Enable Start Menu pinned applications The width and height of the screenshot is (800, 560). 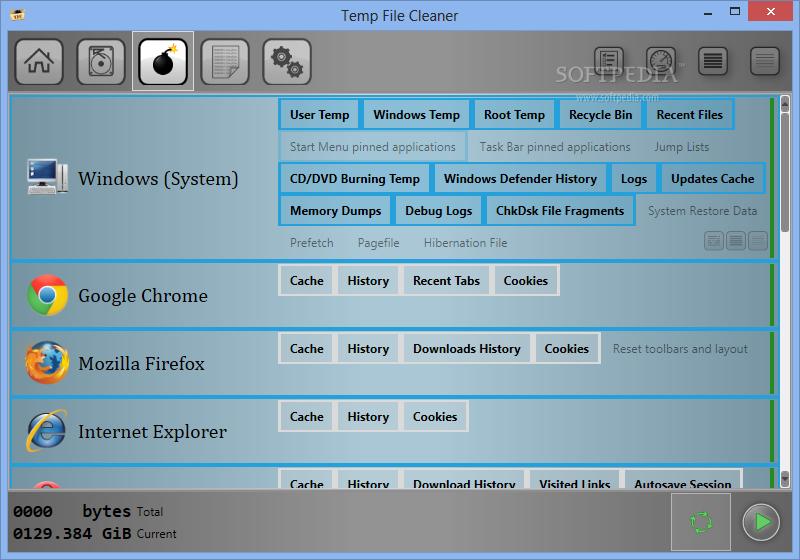click(x=372, y=147)
